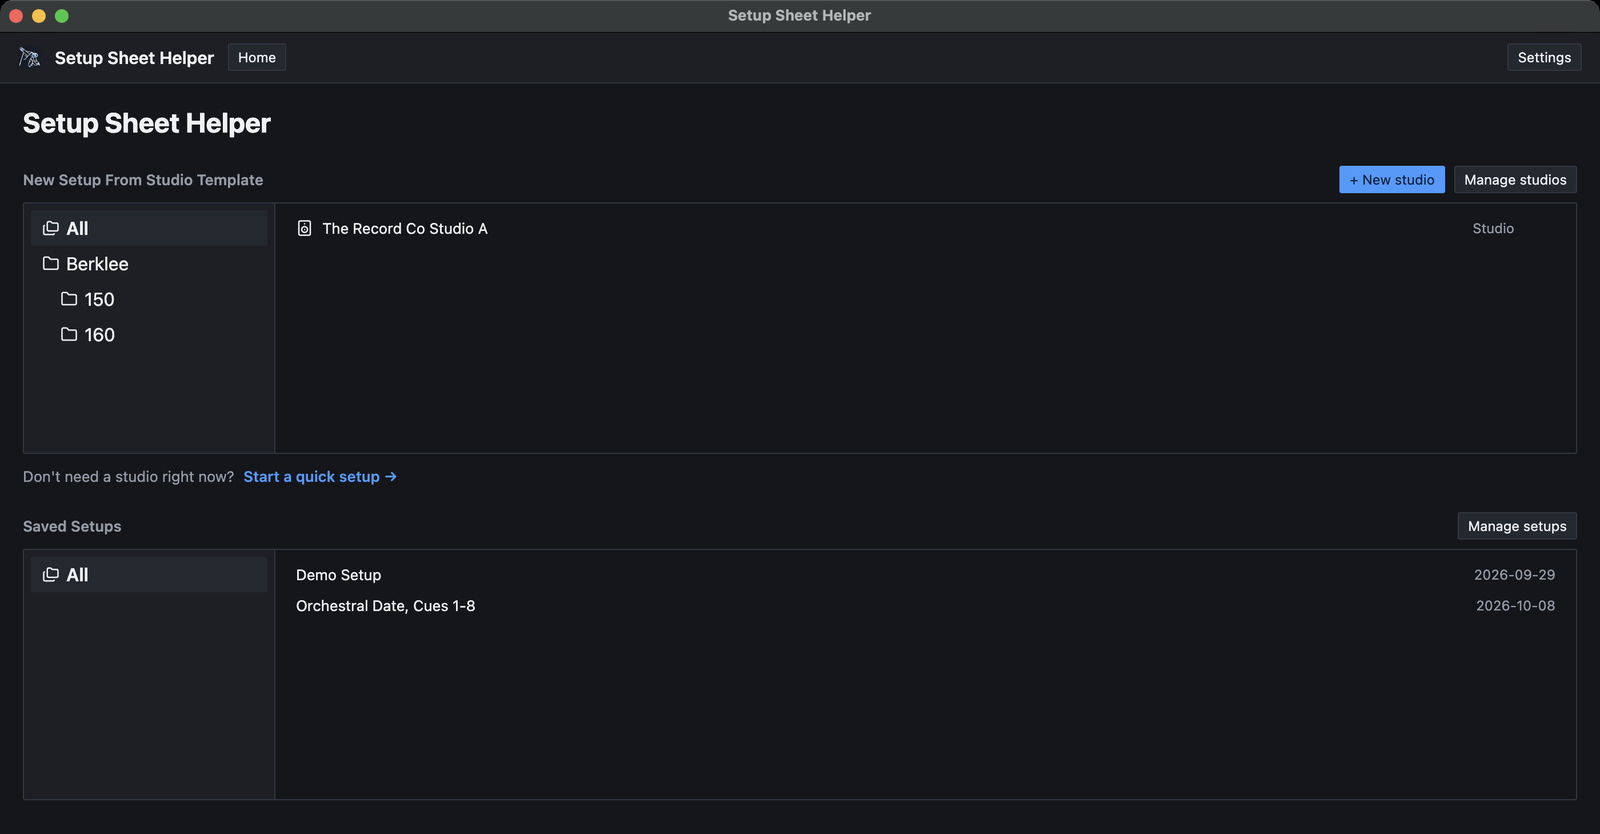
Task: Open Manage setups
Action: pos(1517,526)
